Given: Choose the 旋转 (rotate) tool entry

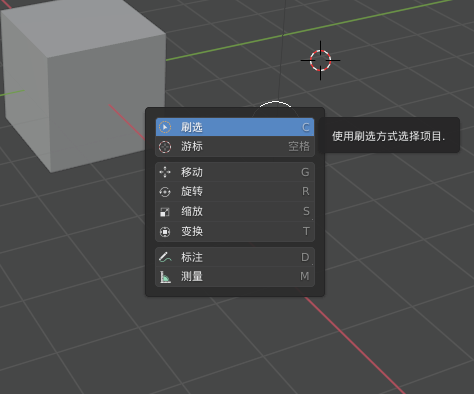Looking at the screenshot, I should [x=235, y=191].
